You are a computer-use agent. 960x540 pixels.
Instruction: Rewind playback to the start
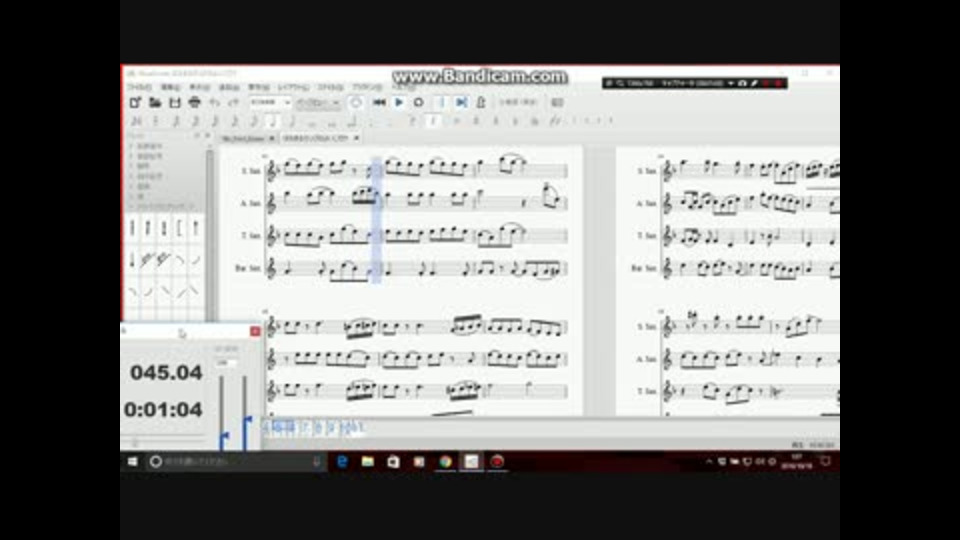379,102
